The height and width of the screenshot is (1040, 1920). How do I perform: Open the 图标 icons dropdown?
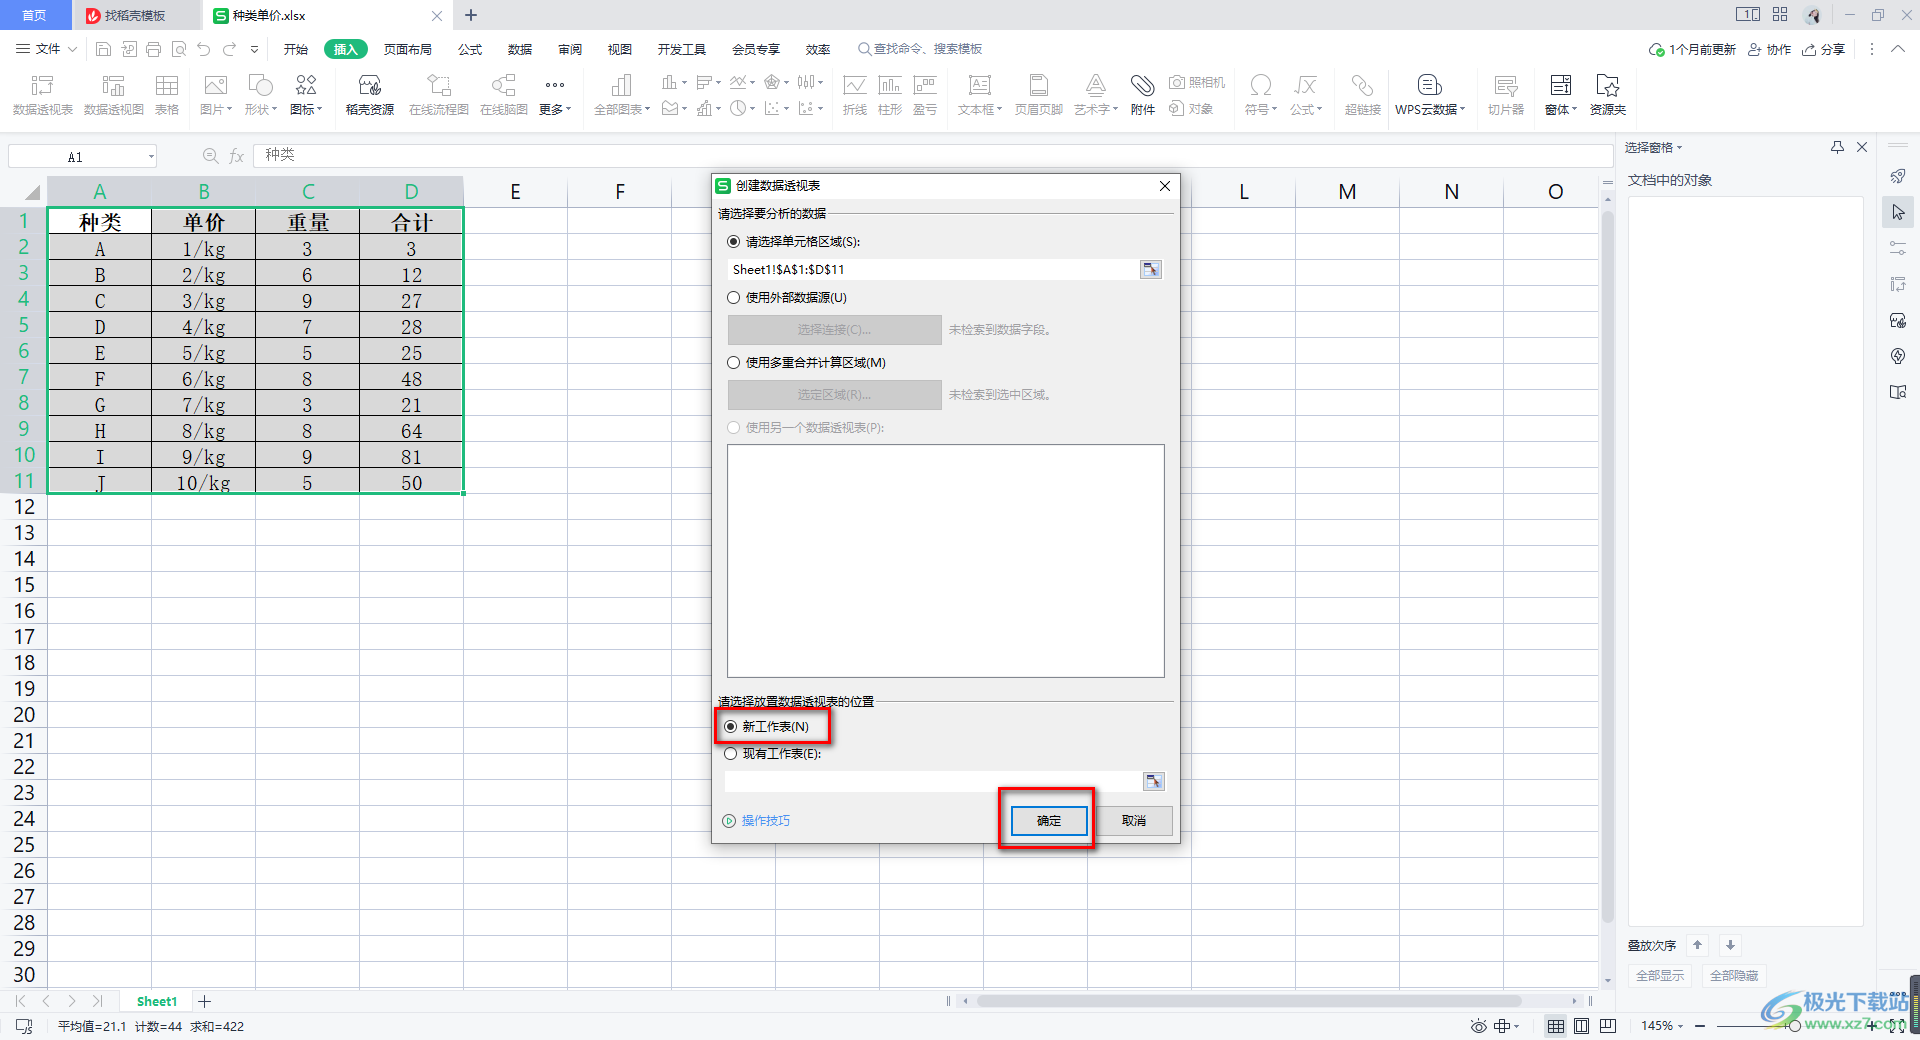click(x=306, y=95)
